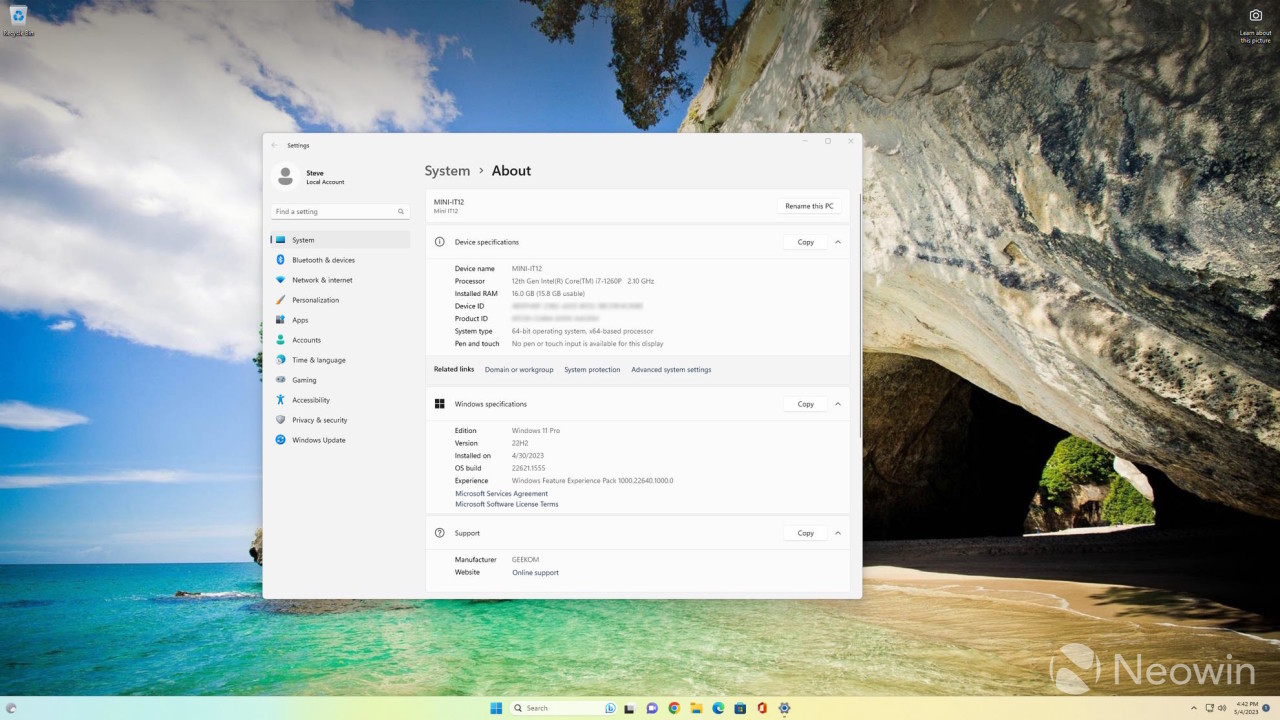Viewport: 1280px width, 720px height.
Task: Open the Online support website link
Action: [535, 573]
